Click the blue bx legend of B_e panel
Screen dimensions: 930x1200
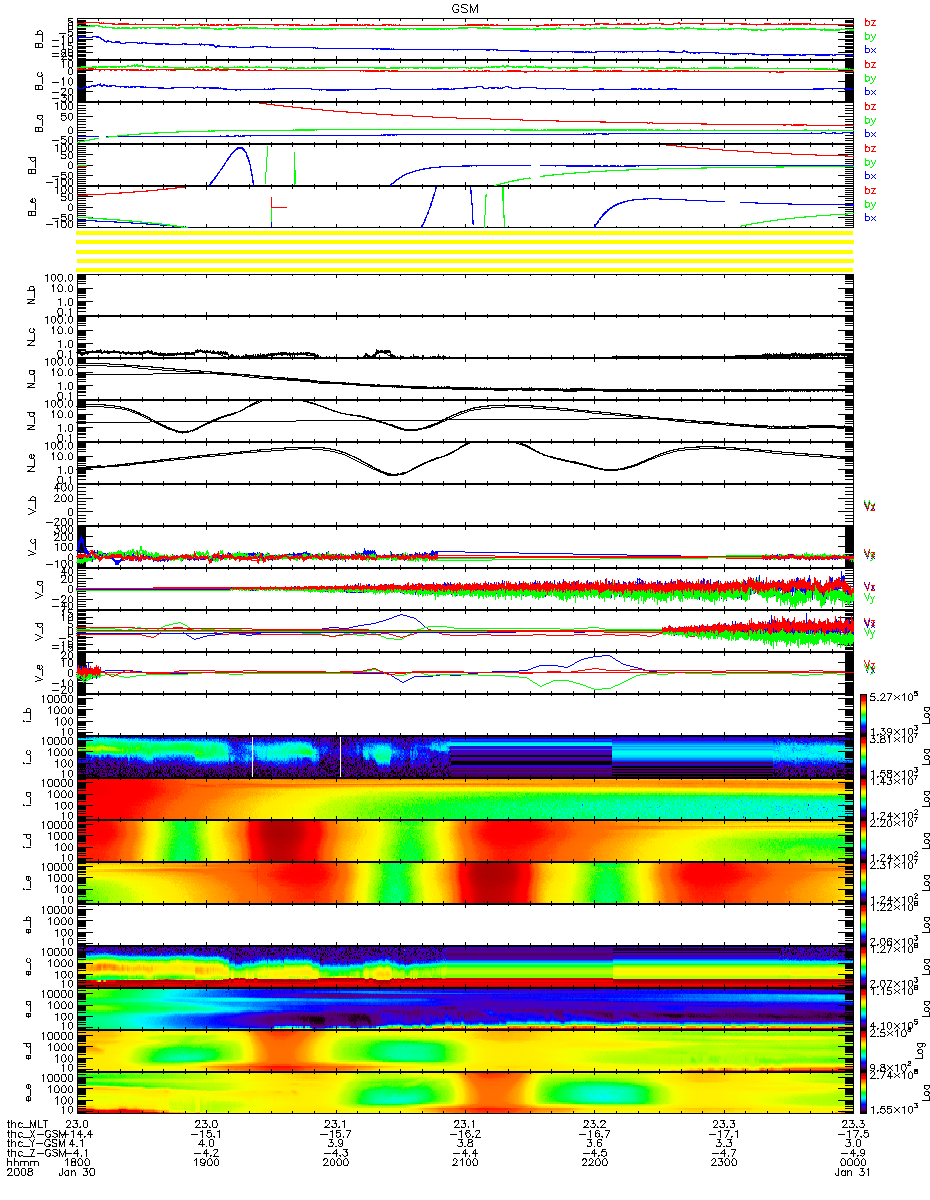click(870, 218)
